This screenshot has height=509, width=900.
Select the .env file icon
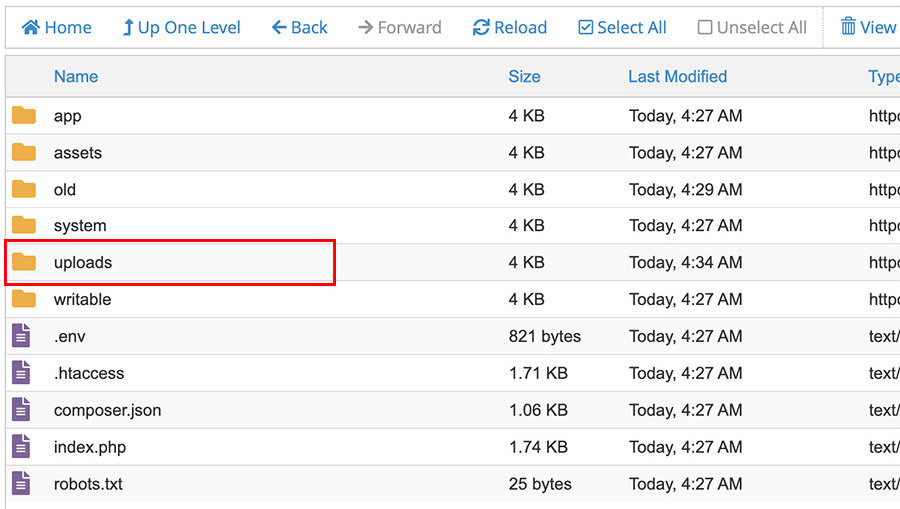22,336
